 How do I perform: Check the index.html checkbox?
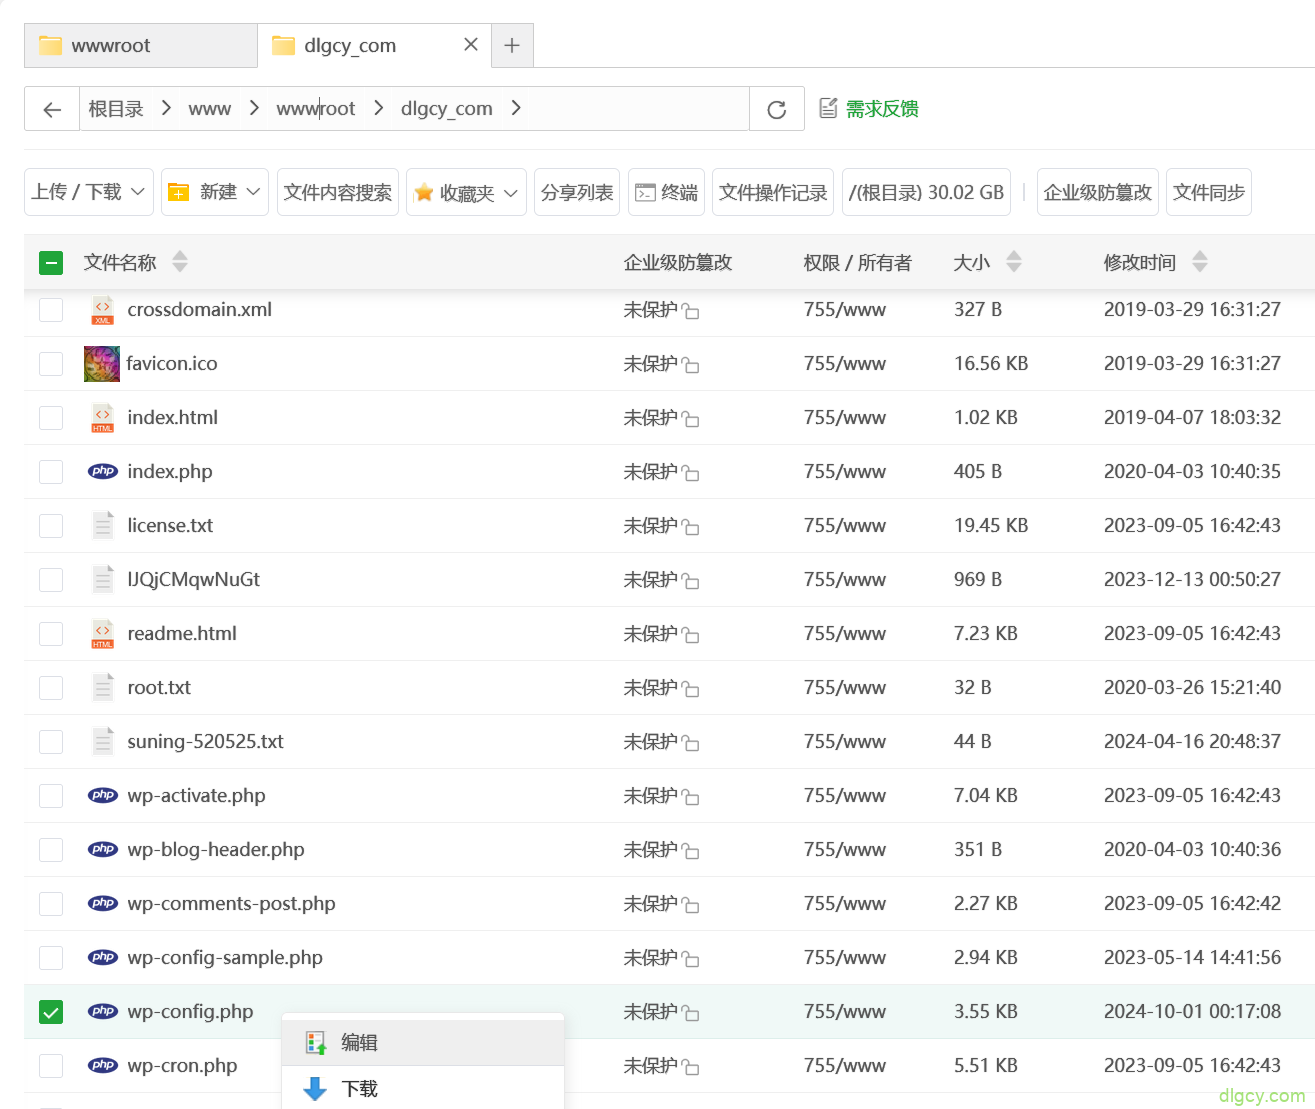click(x=51, y=418)
